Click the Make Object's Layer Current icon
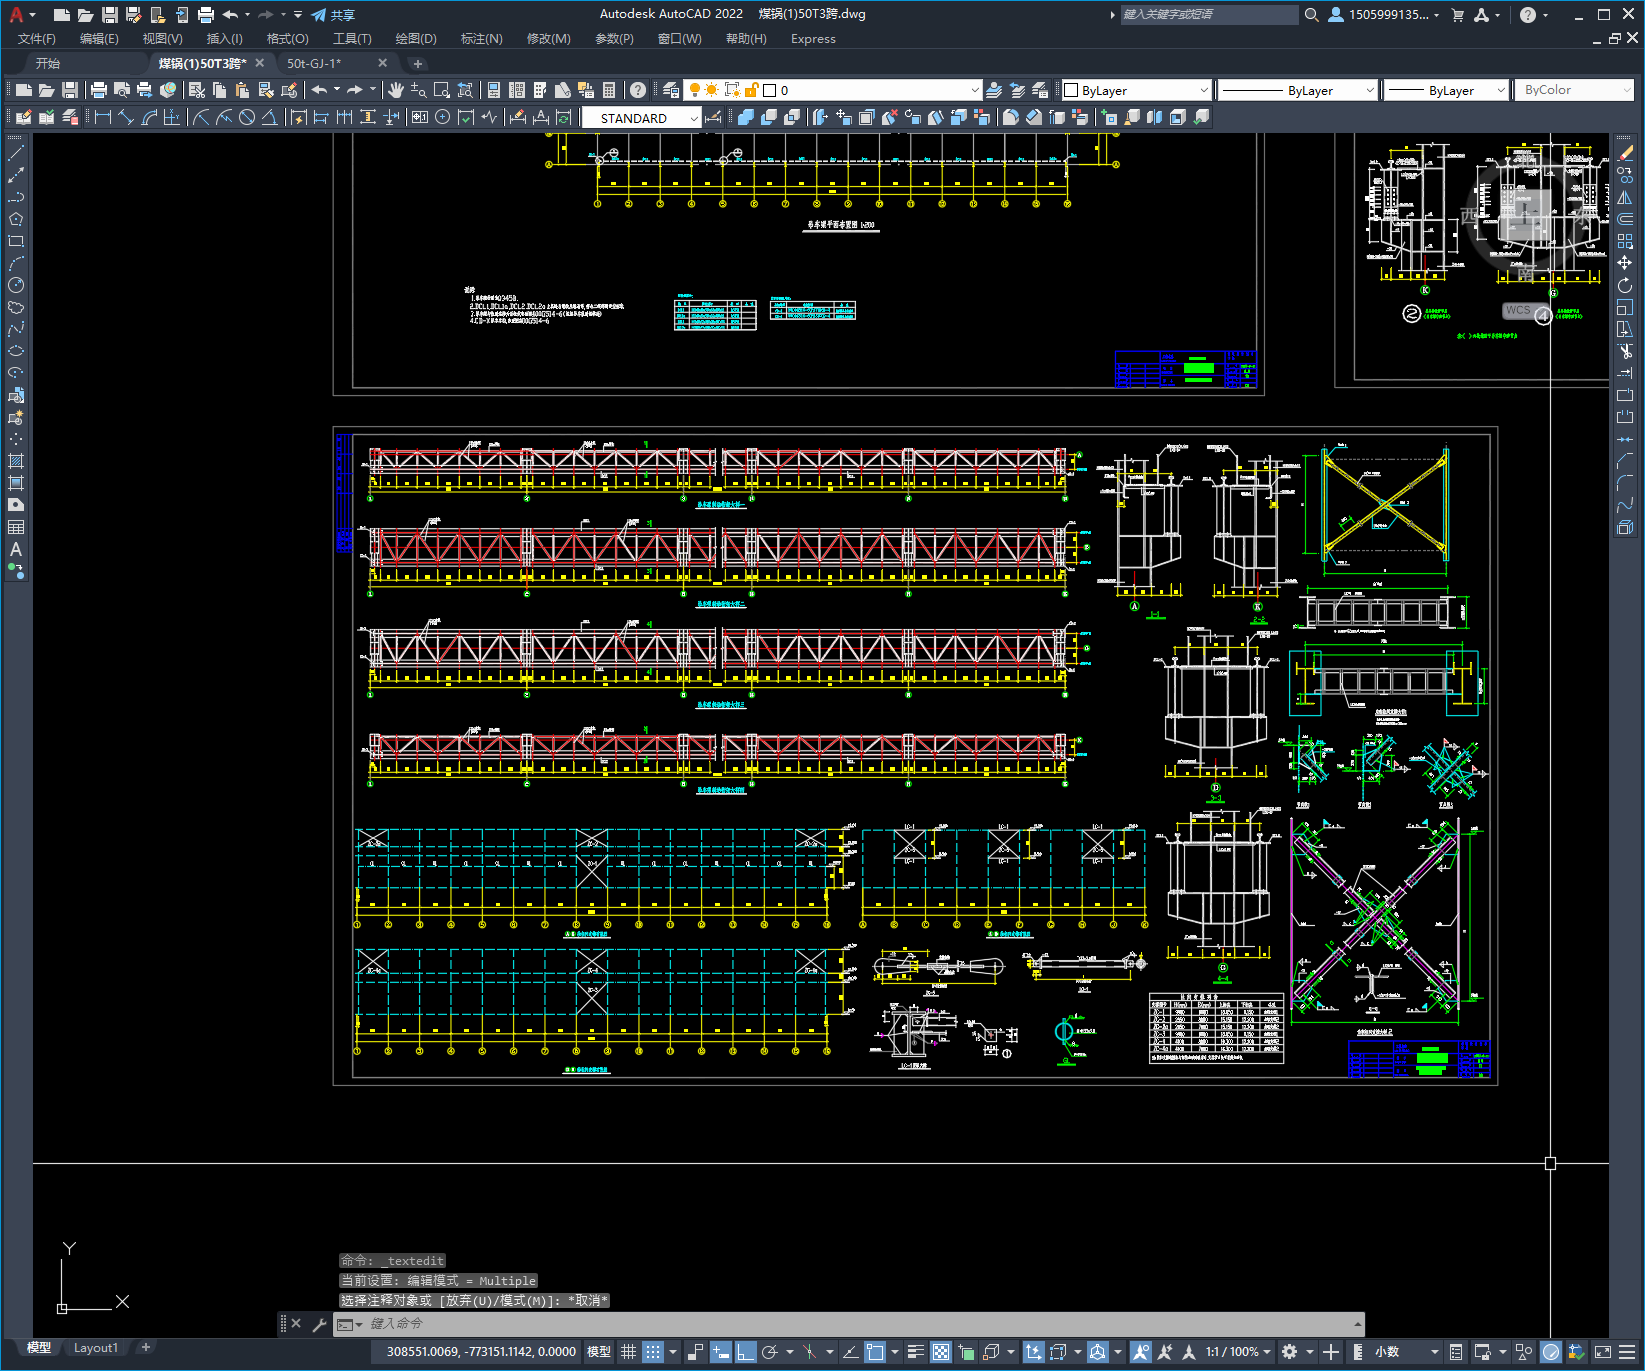The height and width of the screenshot is (1371, 1645). pyautogui.click(x=994, y=90)
